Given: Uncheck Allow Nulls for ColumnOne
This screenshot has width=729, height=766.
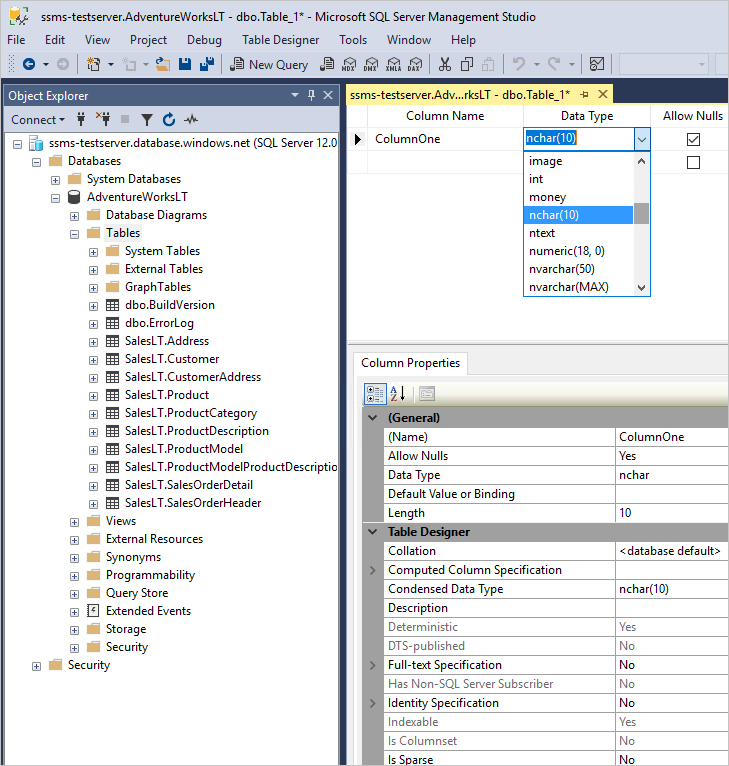Looking at the screenshot, I should pyautogui.click(x=693, y=139).
